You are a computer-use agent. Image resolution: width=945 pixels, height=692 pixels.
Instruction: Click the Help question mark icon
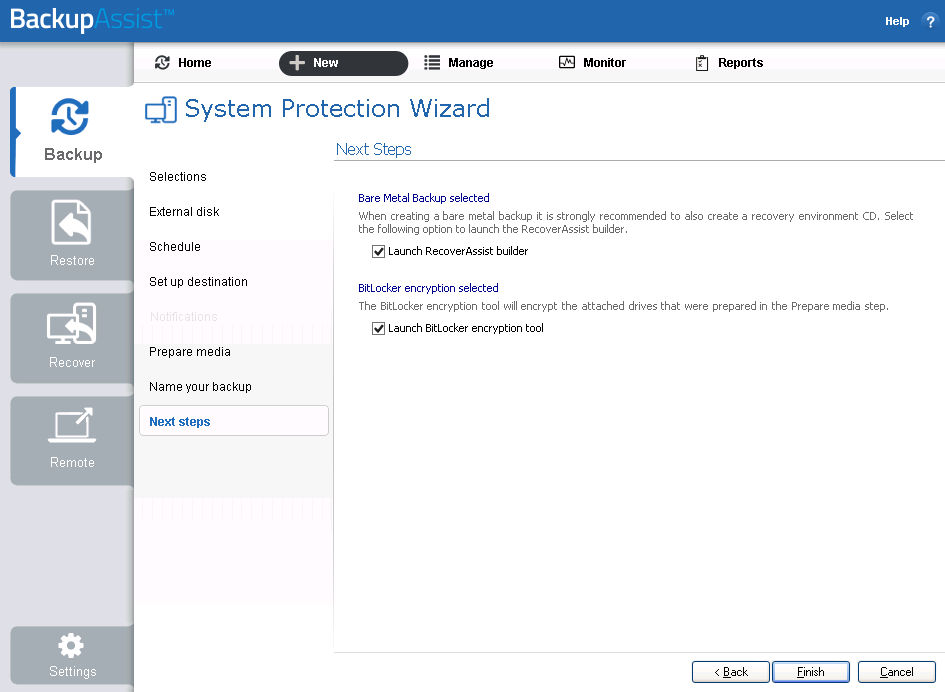pos(930,21)
